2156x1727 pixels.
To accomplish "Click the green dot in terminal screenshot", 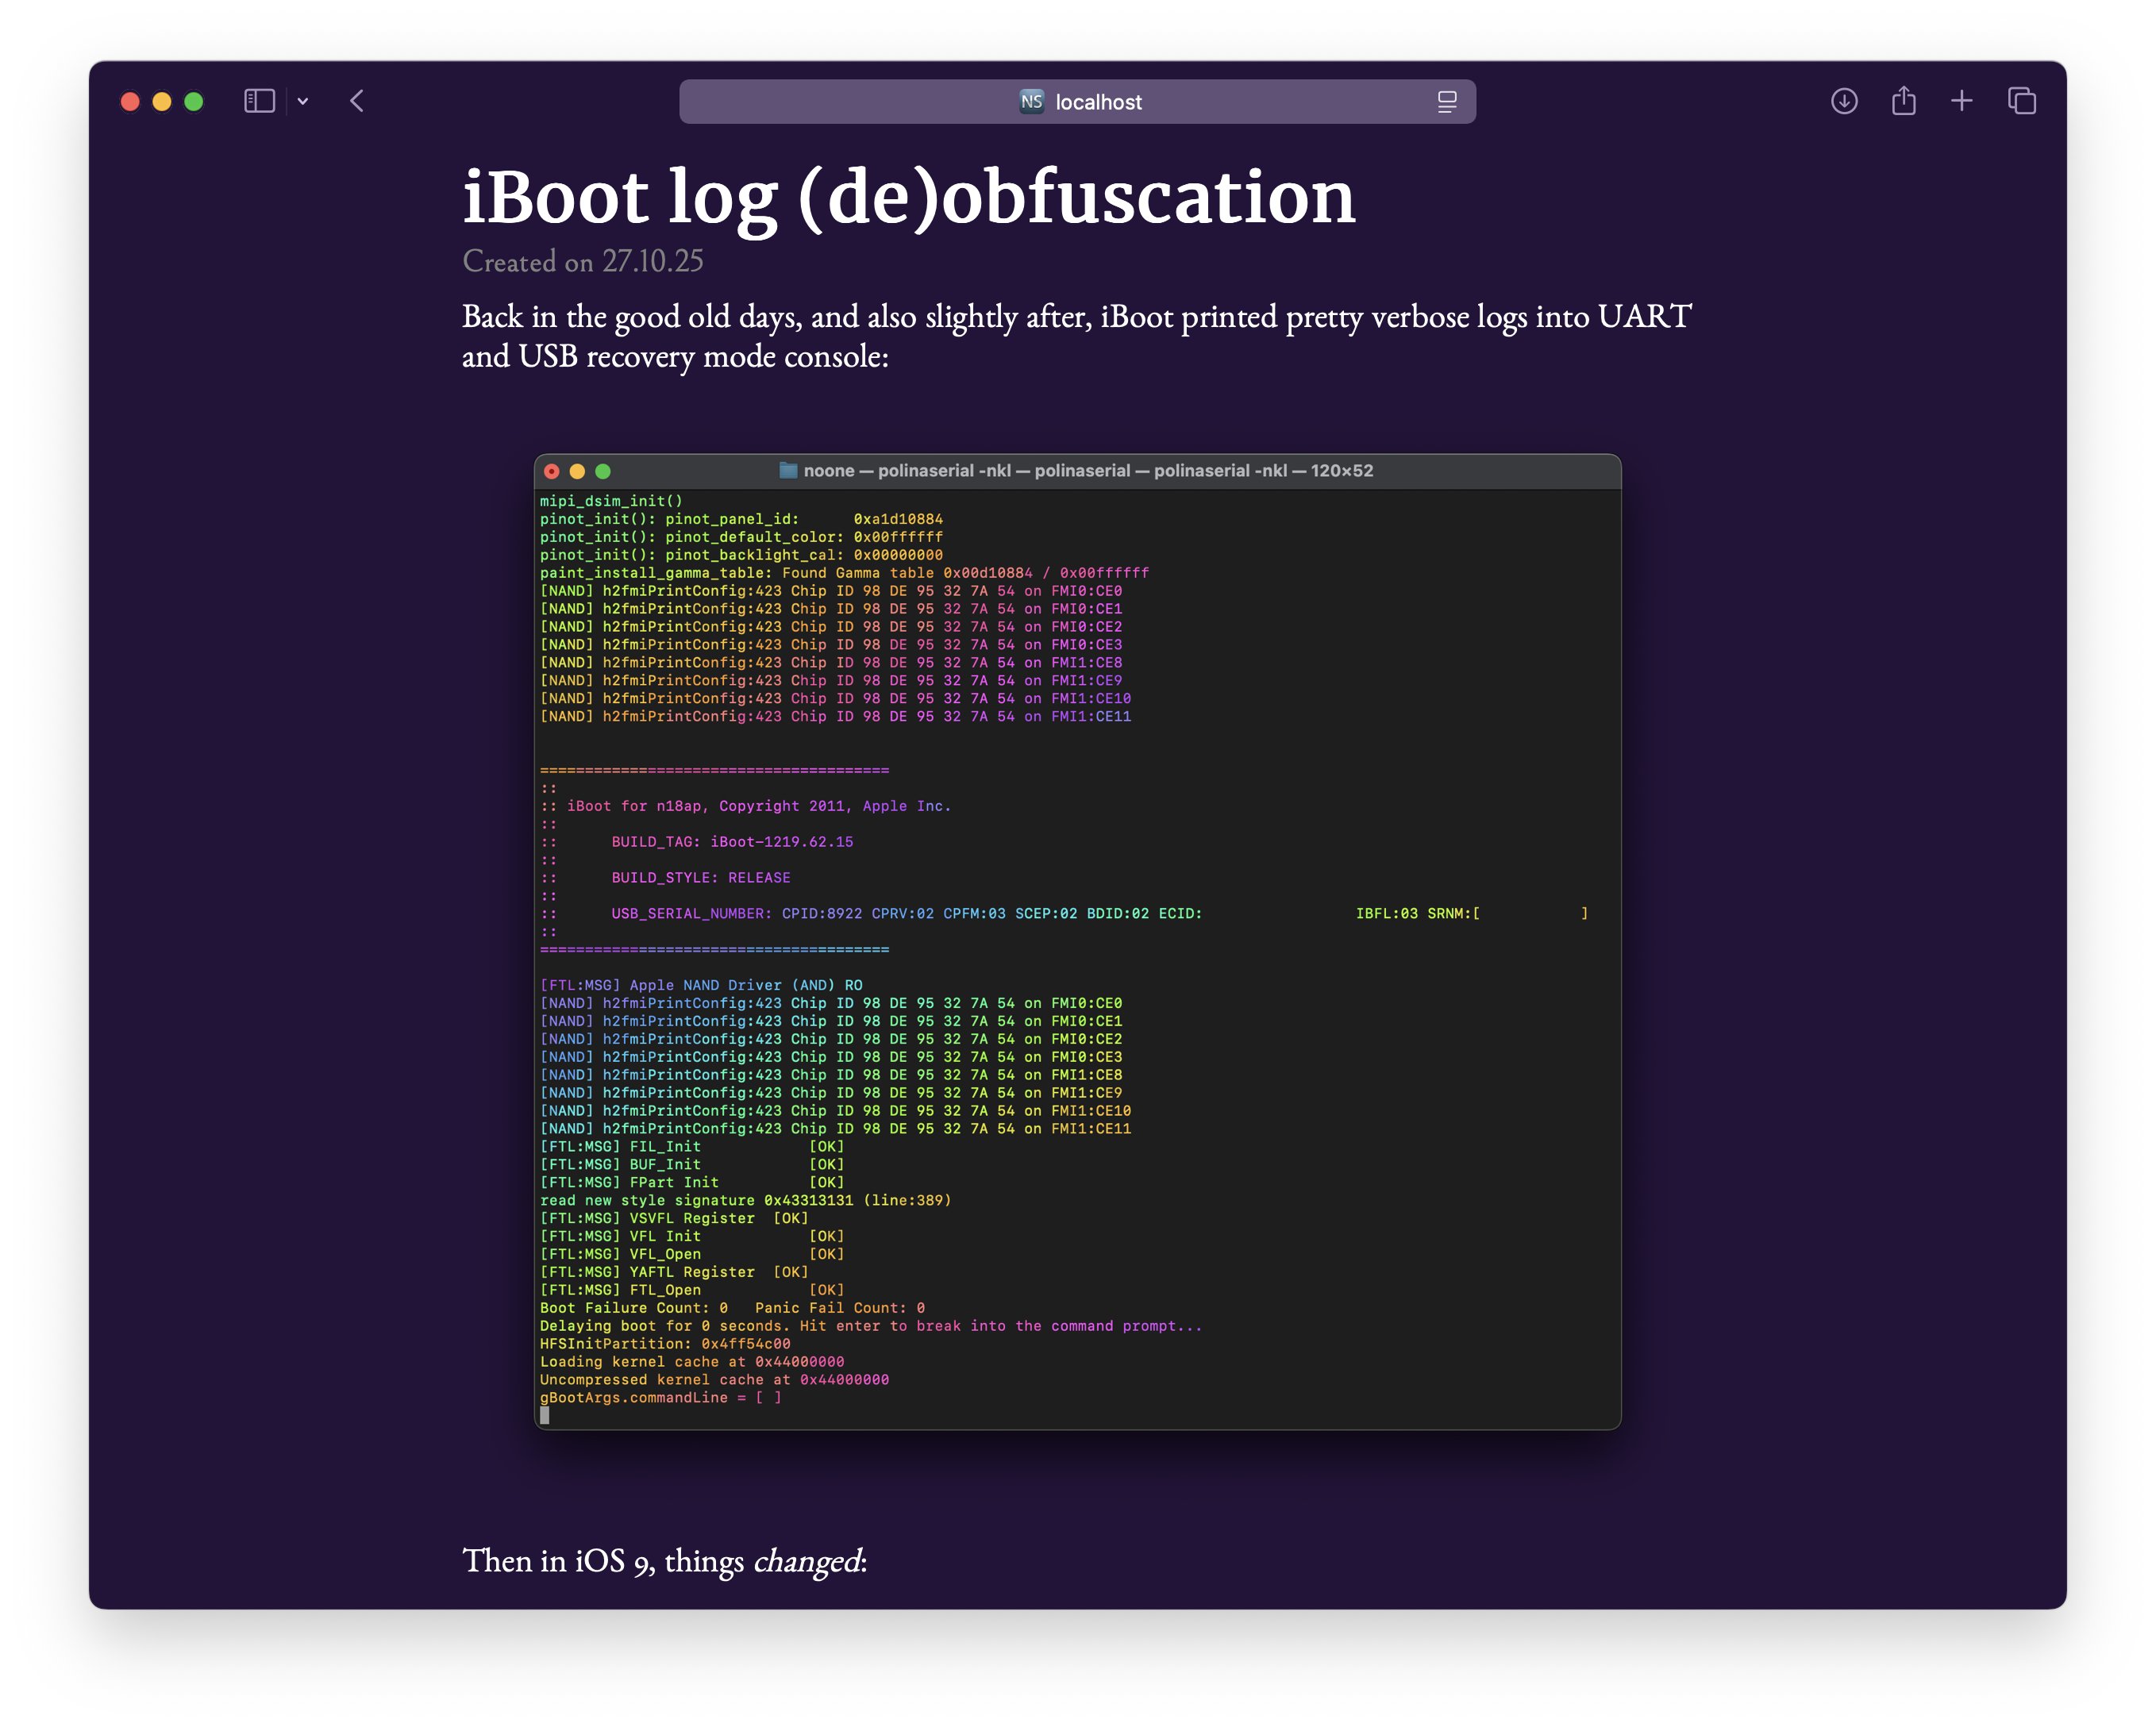I will click(603, 471).
